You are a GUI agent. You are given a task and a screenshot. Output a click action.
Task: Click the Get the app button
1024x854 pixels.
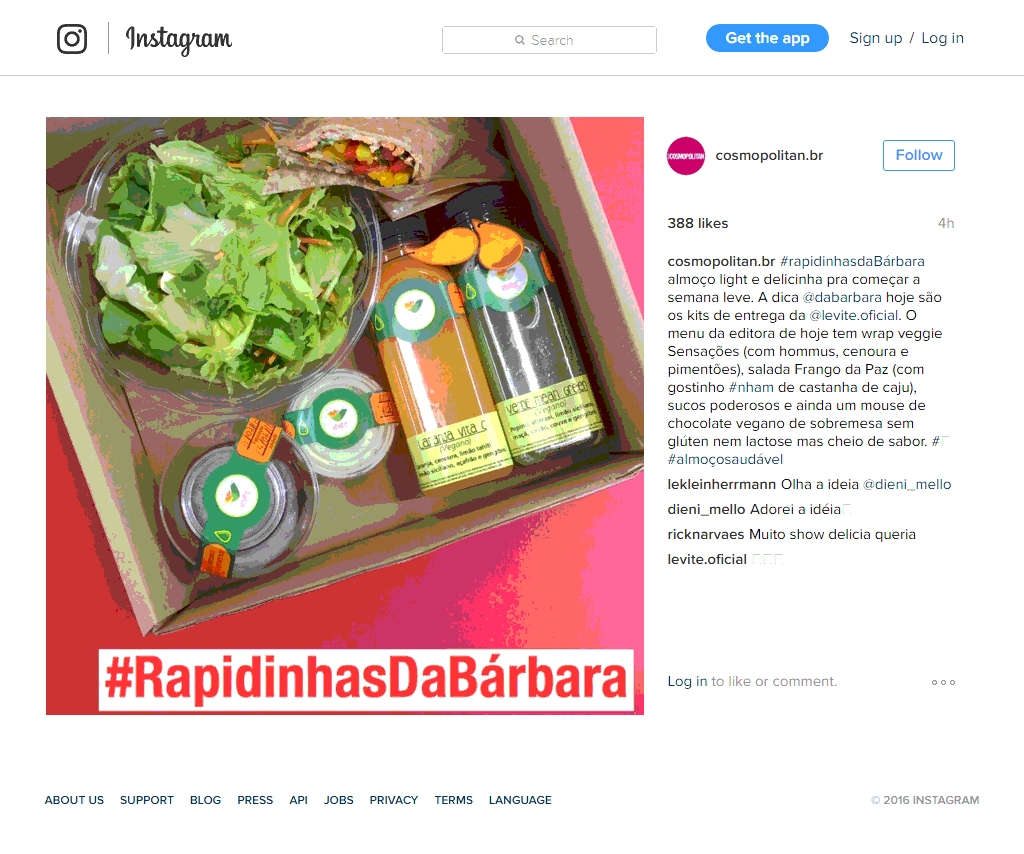point(767,38)
